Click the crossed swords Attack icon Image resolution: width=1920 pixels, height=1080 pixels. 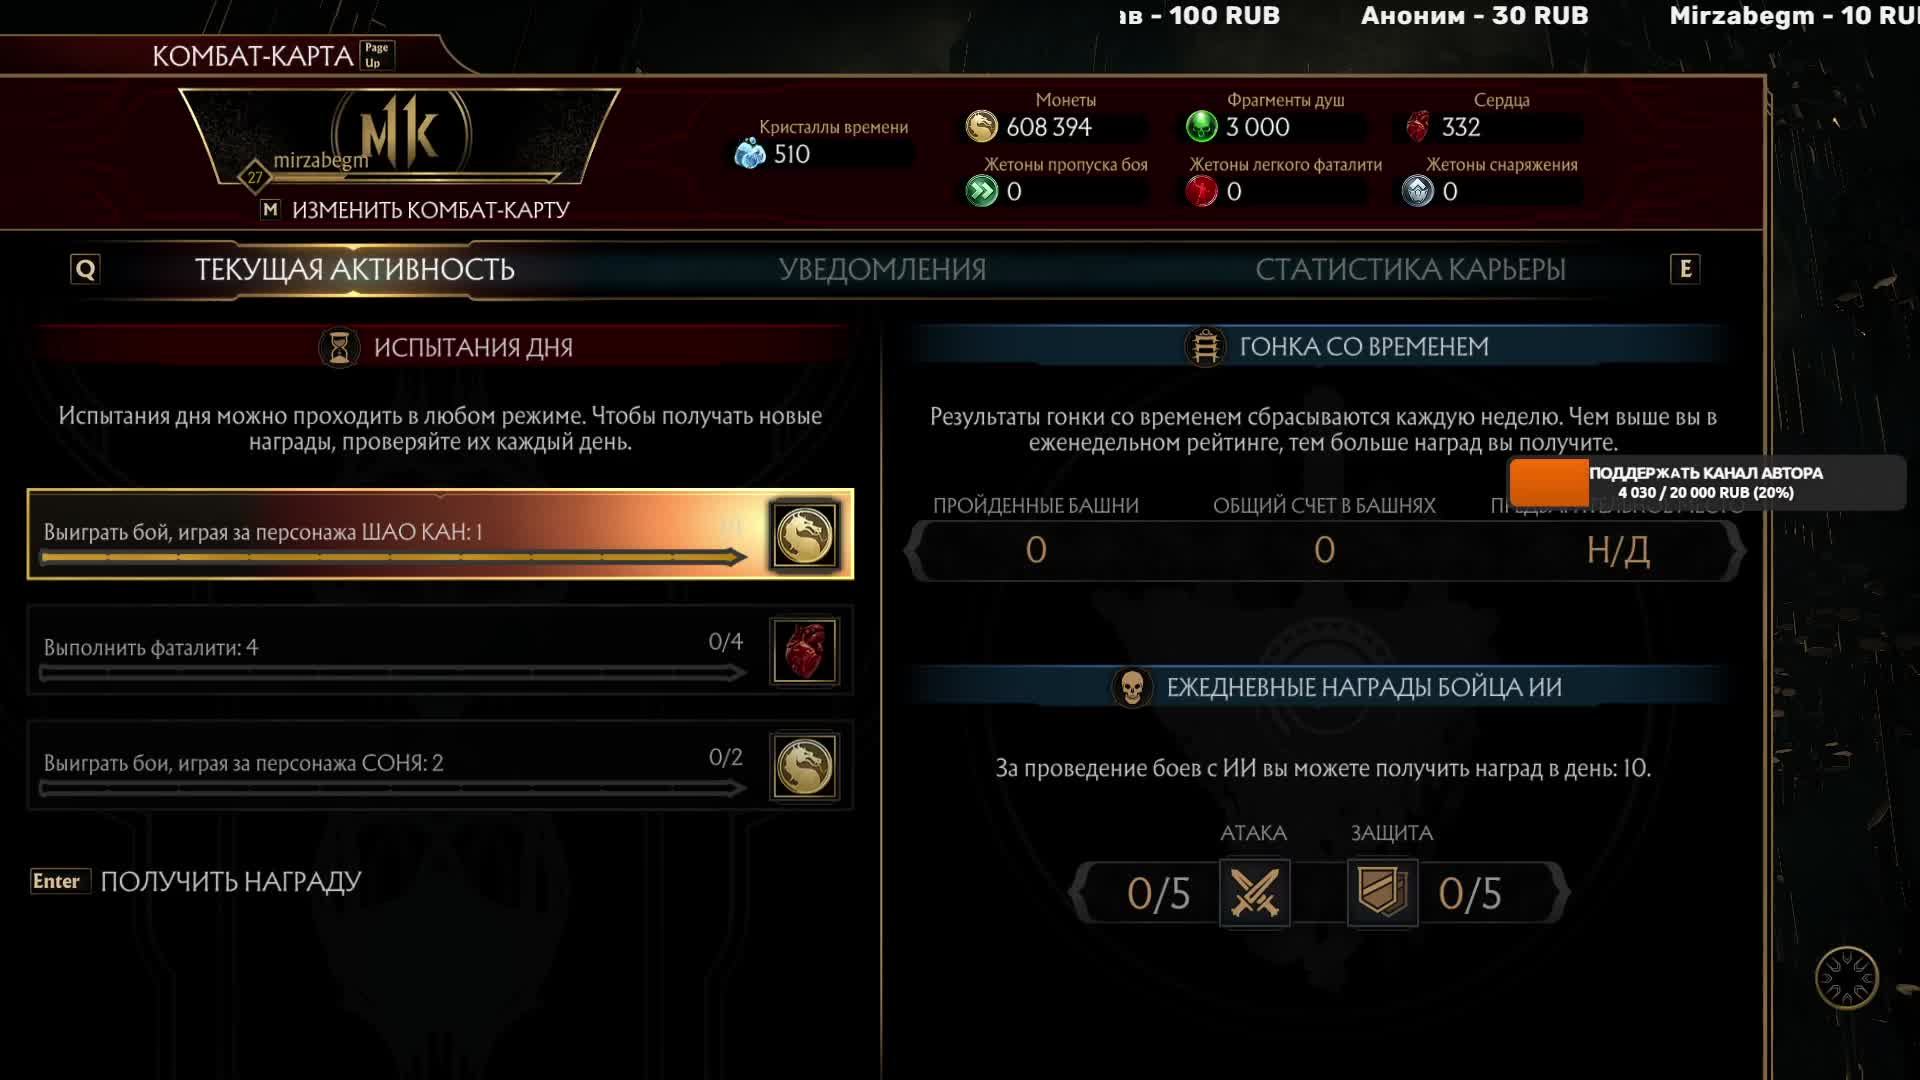tap(1254, 893)
